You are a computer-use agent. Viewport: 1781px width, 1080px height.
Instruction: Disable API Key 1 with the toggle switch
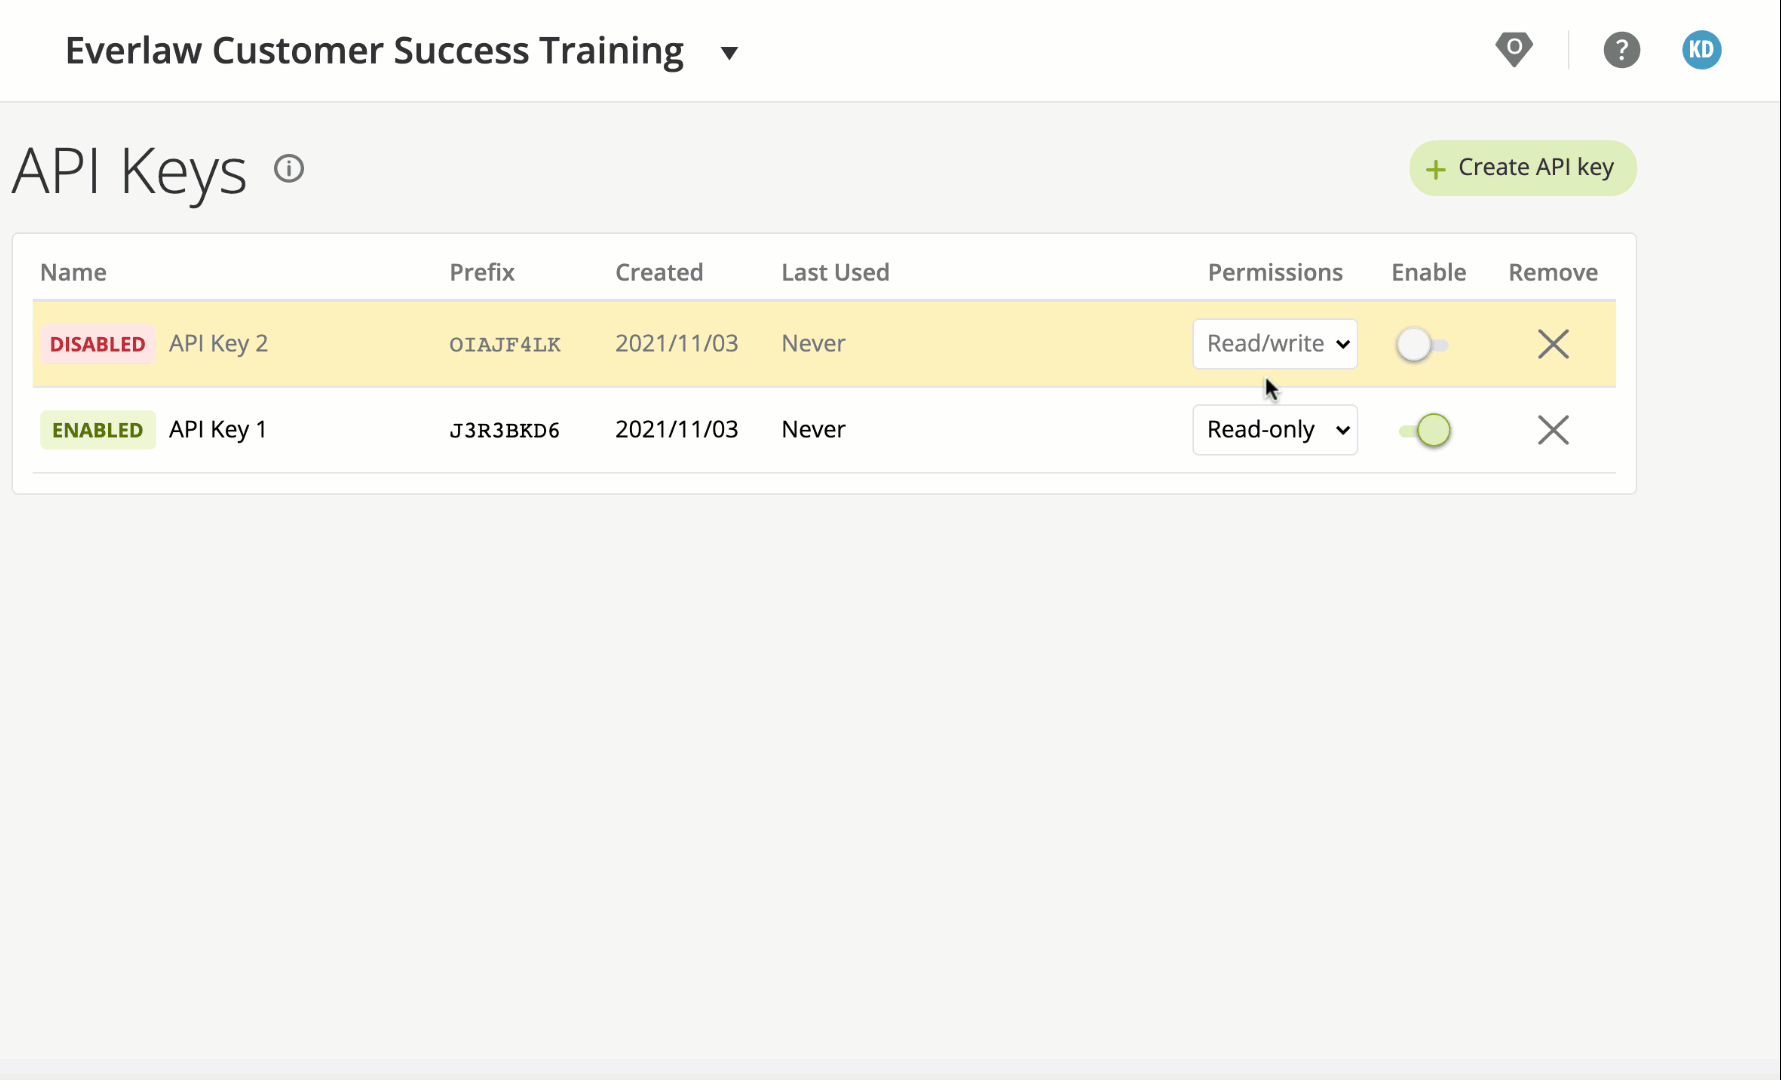[x=1425, y=431]
